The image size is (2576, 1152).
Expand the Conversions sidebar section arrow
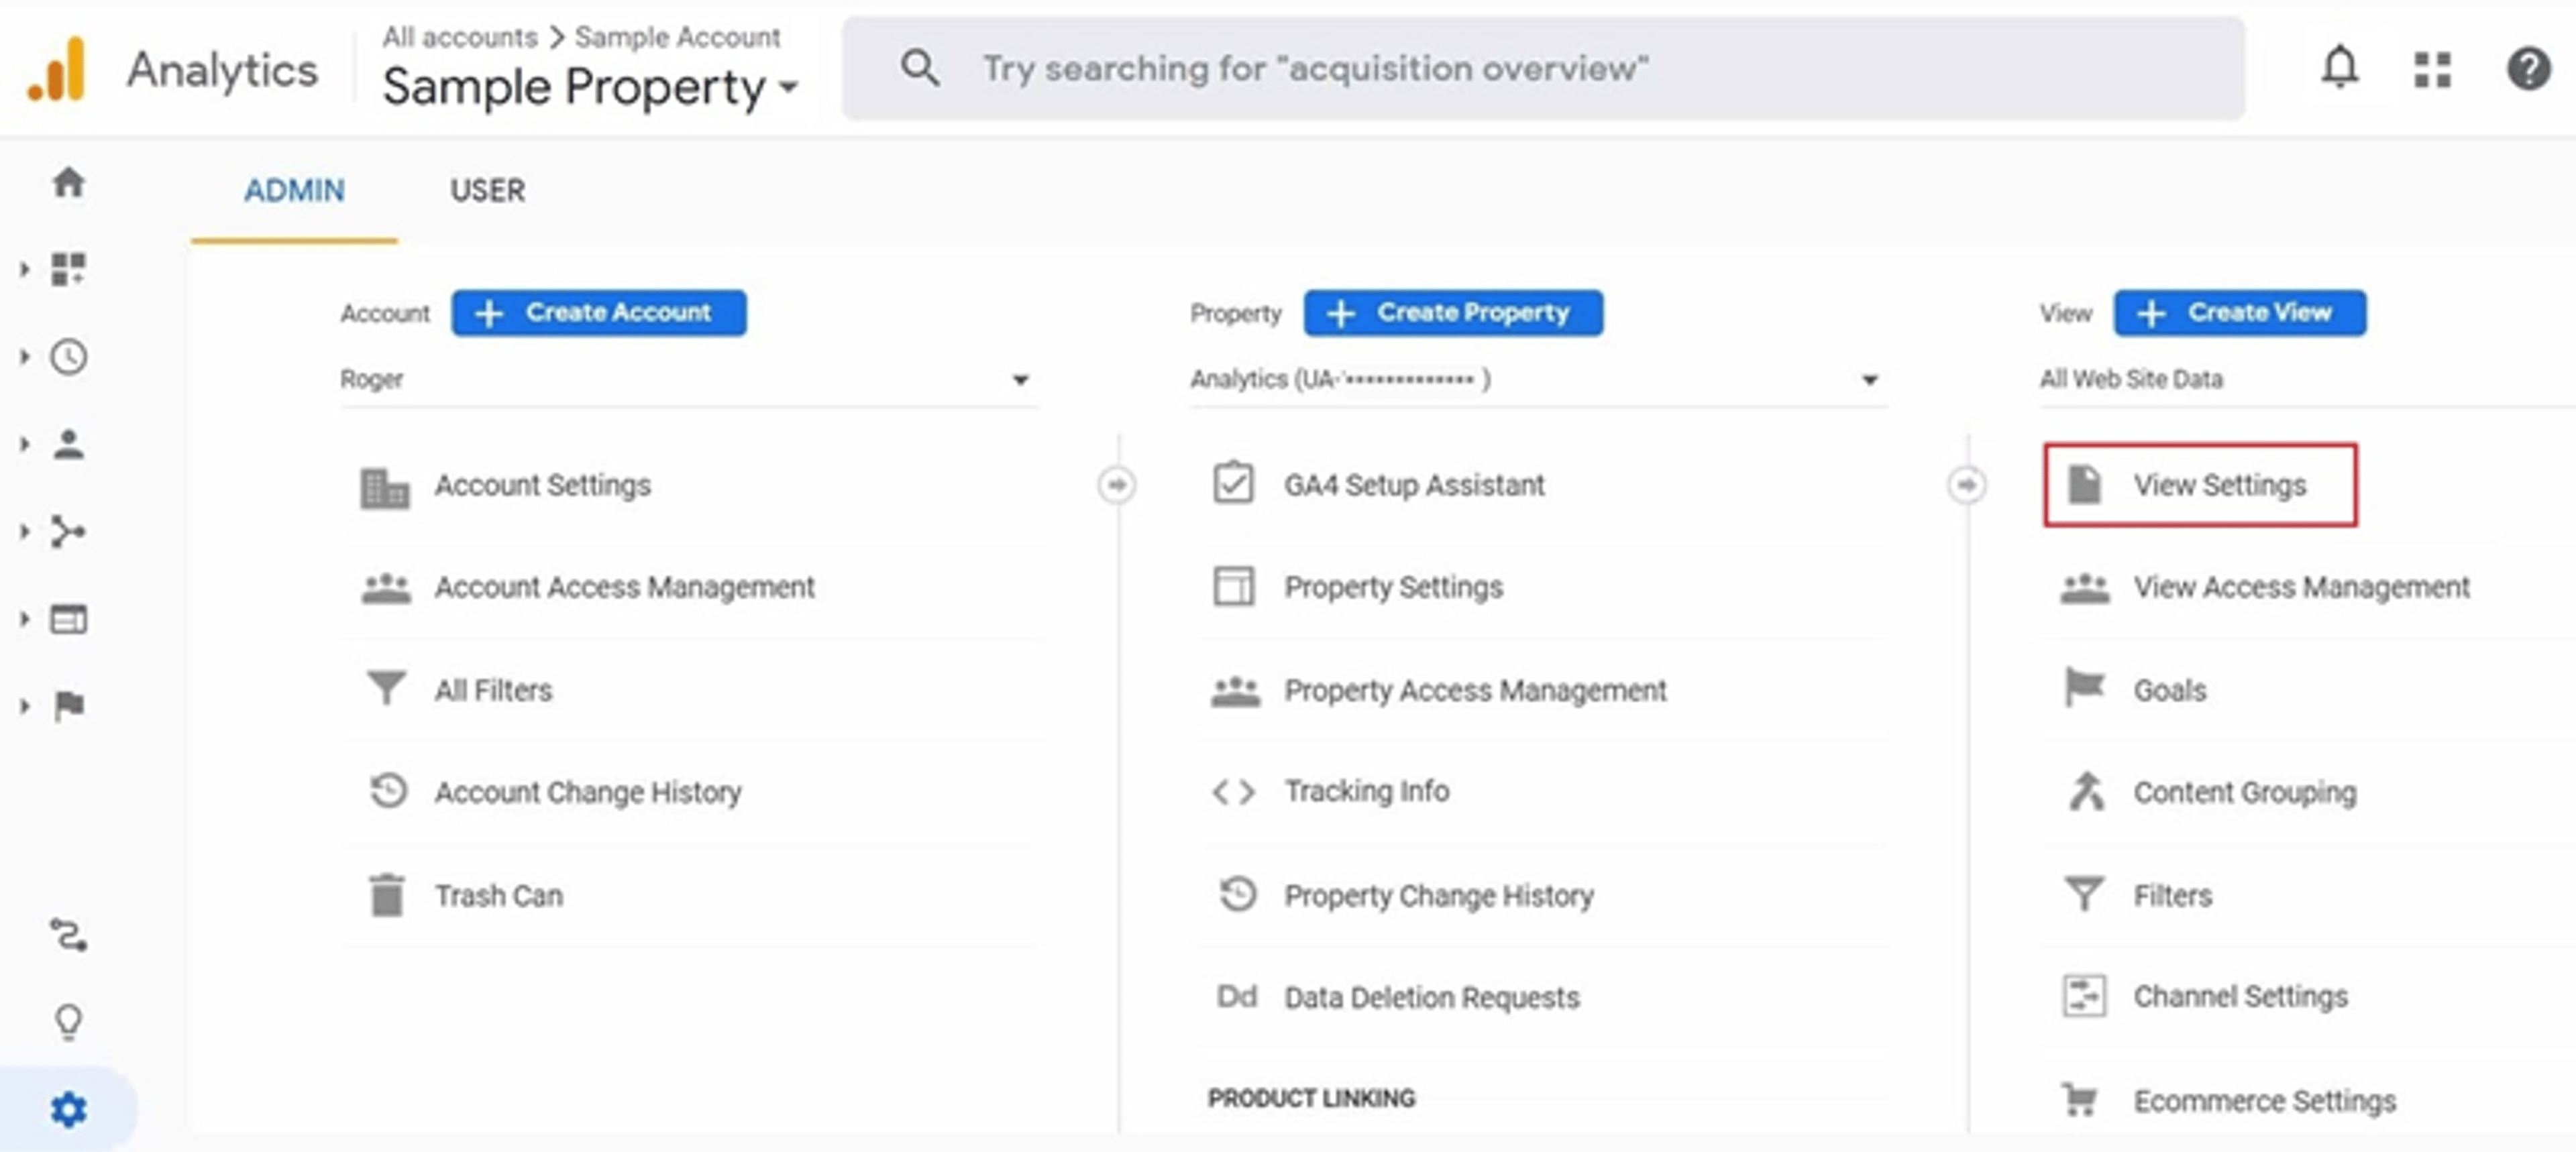24,706
